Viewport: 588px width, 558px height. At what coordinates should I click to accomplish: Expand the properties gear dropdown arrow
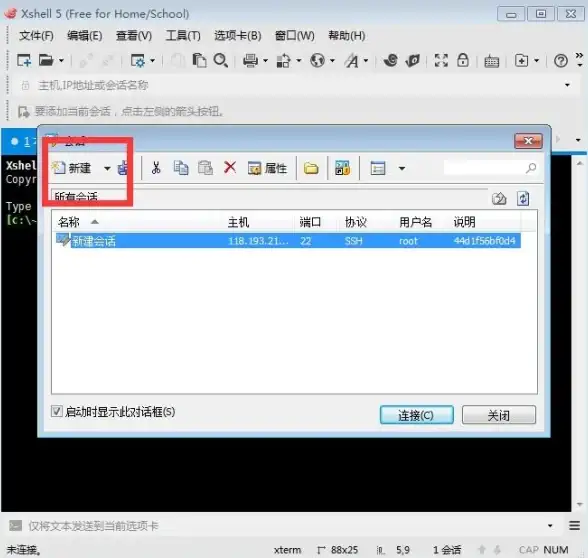(x=152, y=60)
